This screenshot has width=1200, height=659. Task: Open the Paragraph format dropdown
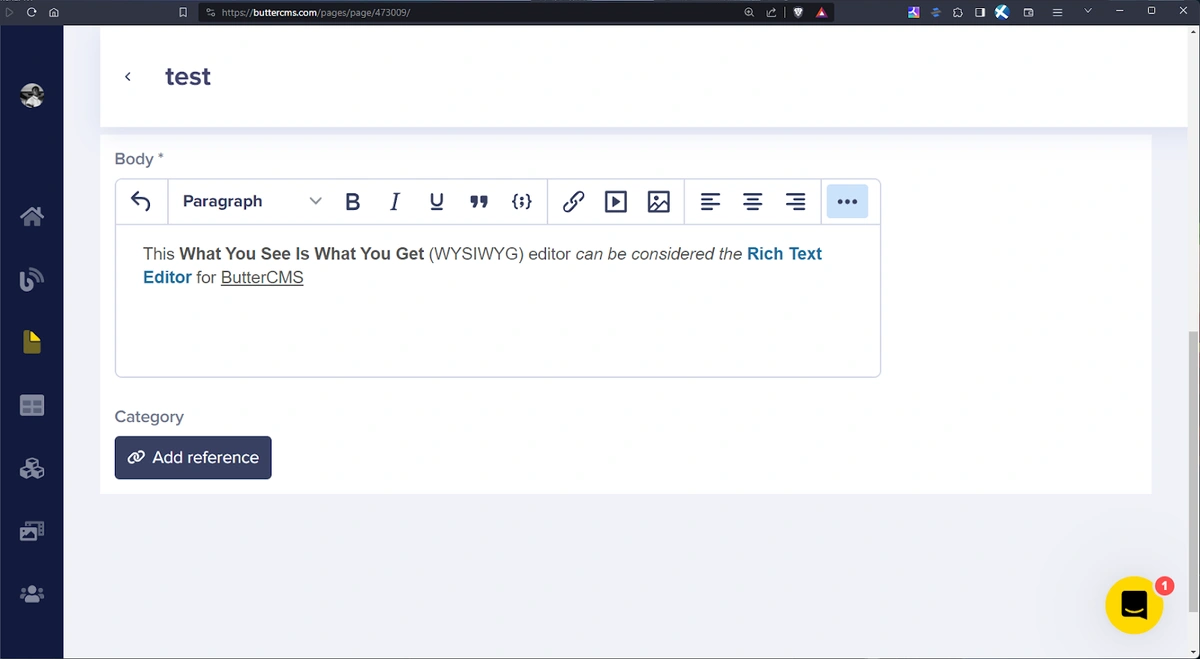pos(251,202)
